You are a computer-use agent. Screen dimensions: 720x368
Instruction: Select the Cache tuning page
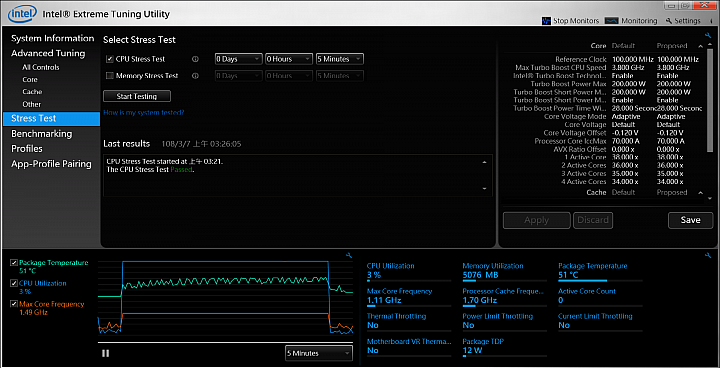(x=32, y=92)
